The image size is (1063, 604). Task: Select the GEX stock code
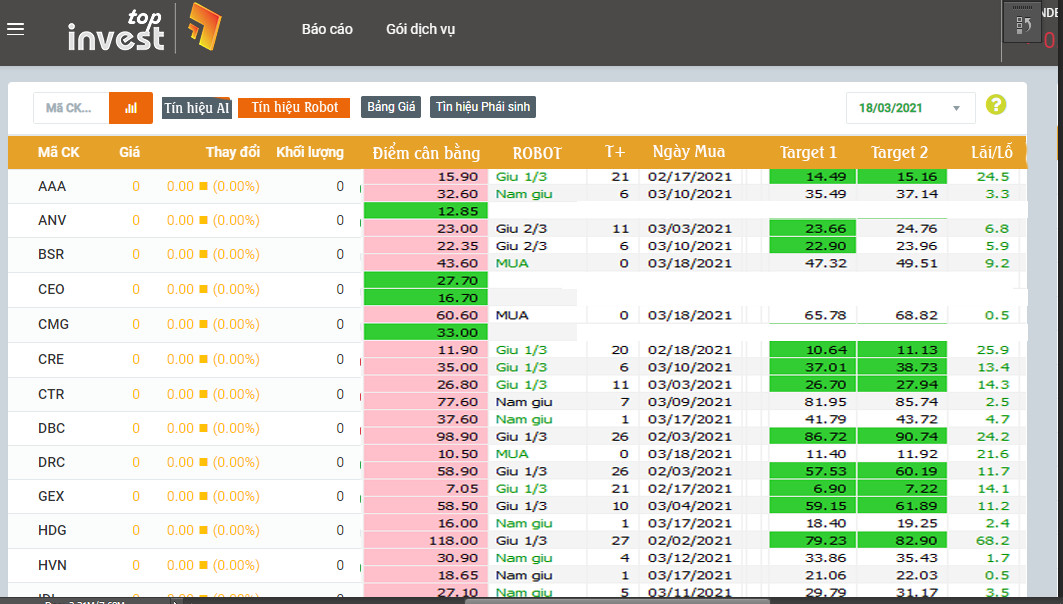coord(52,496)
